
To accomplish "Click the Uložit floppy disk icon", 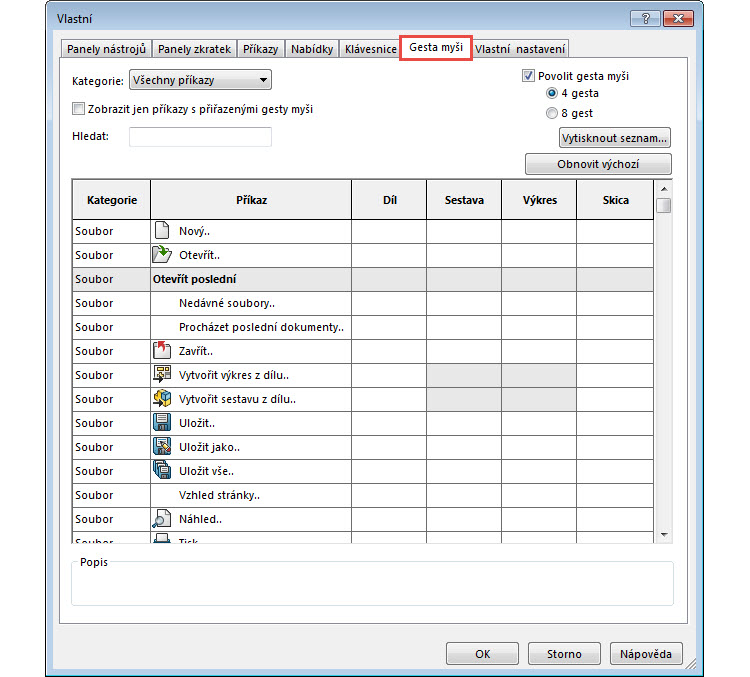I will click(162, 422).
